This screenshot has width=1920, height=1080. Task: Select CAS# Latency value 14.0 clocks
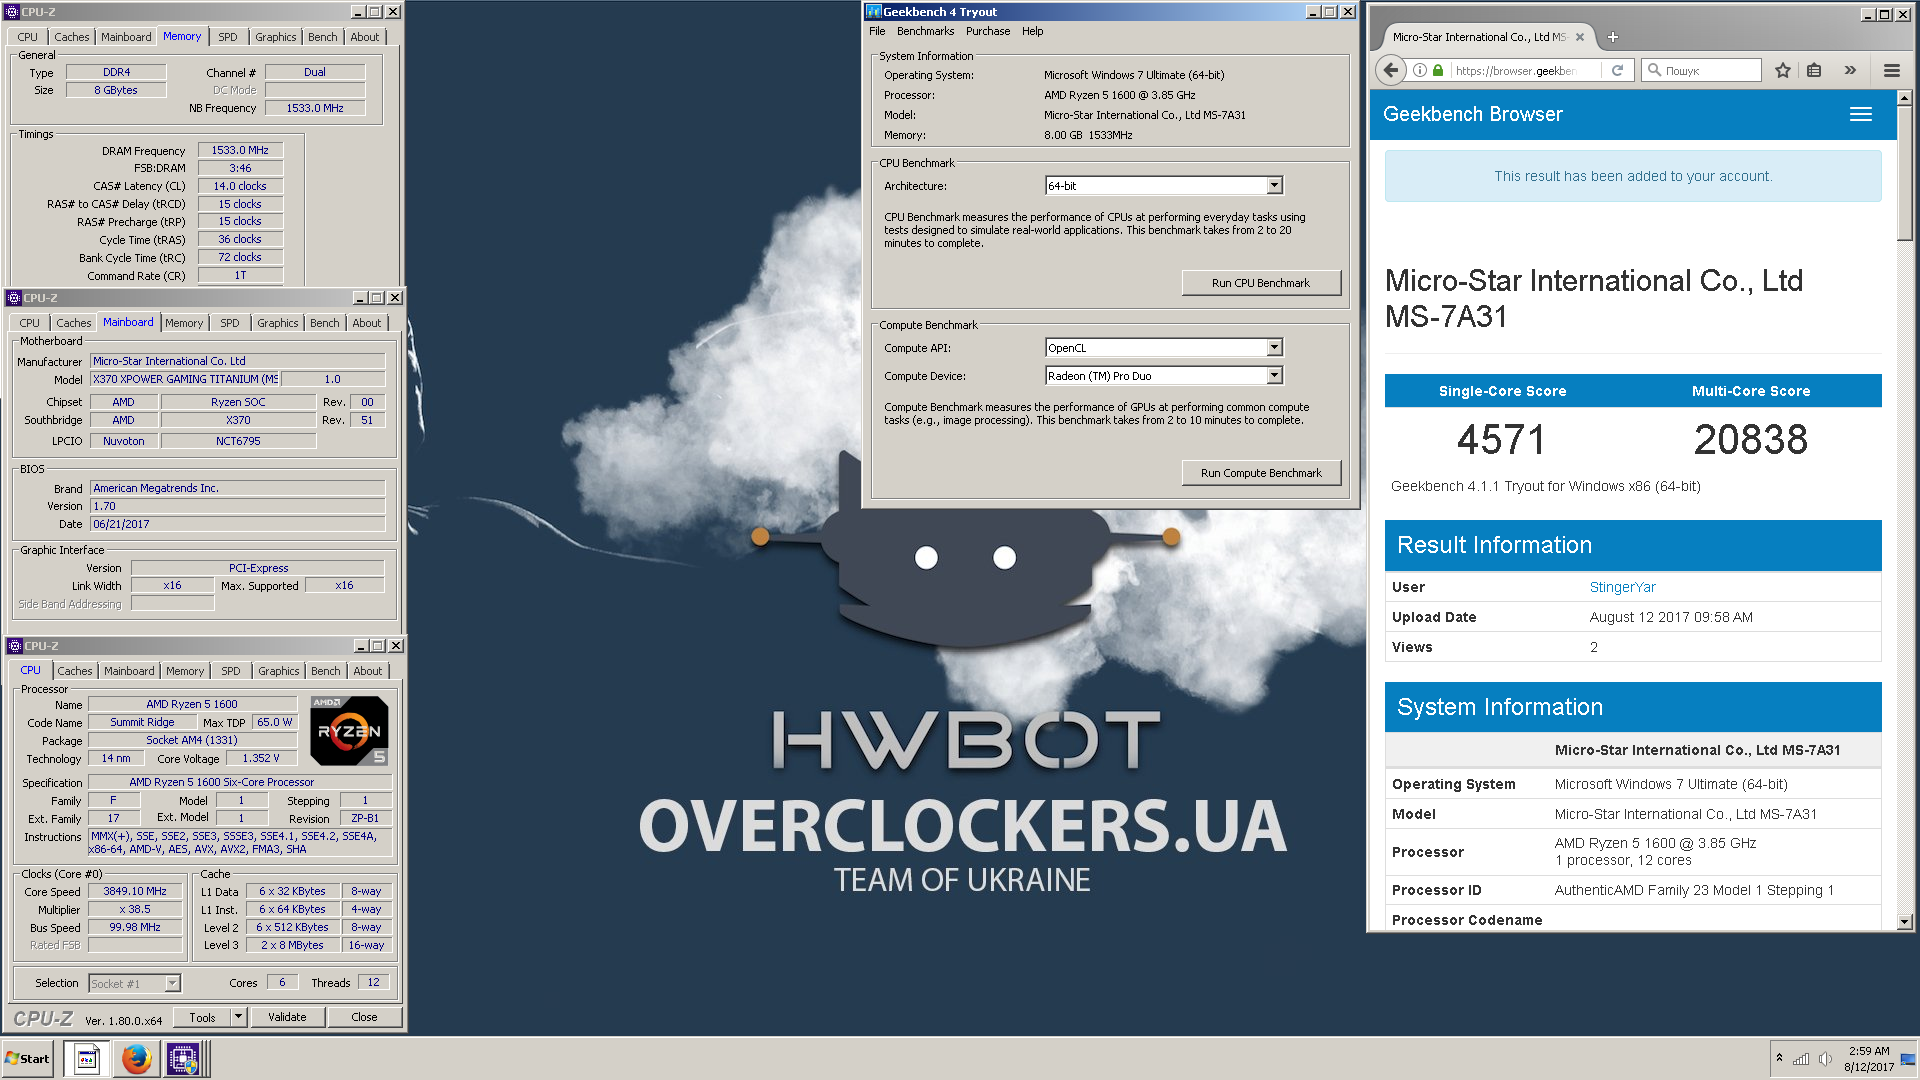[240, 186]
